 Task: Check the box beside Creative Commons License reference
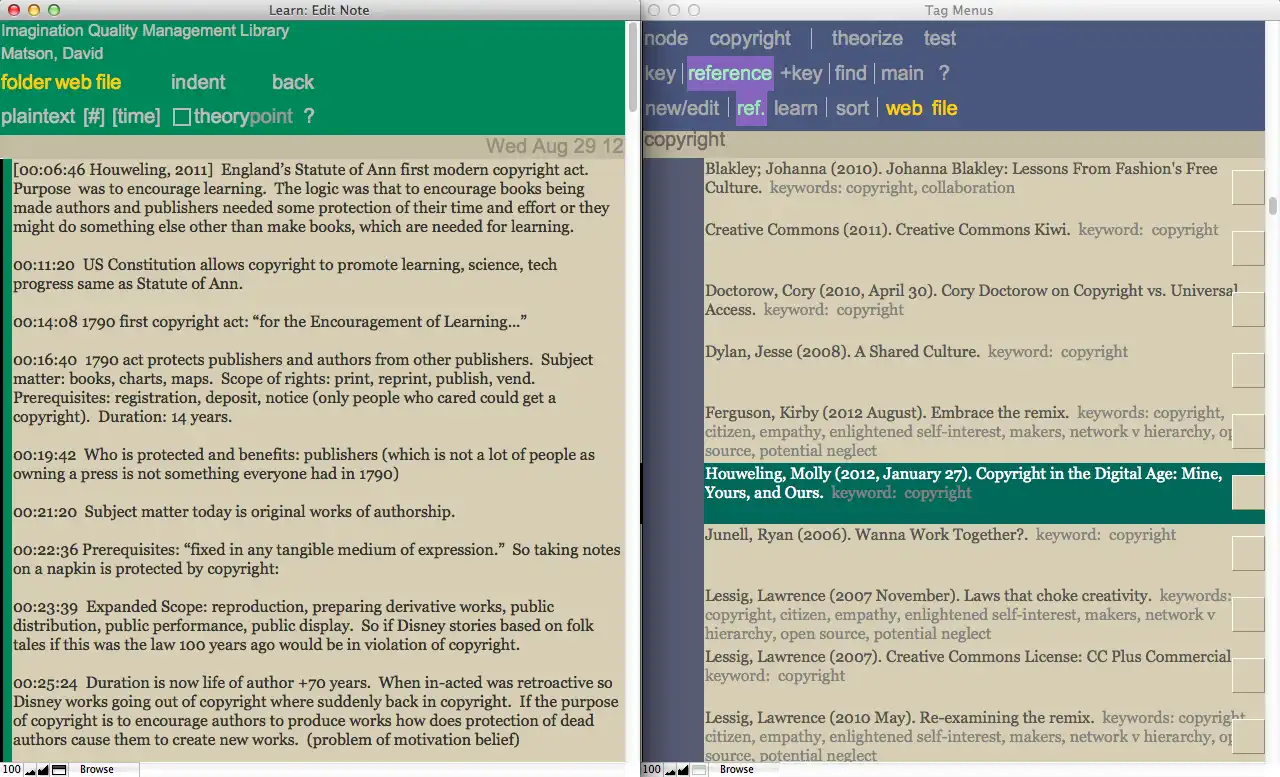(1248, 675)
